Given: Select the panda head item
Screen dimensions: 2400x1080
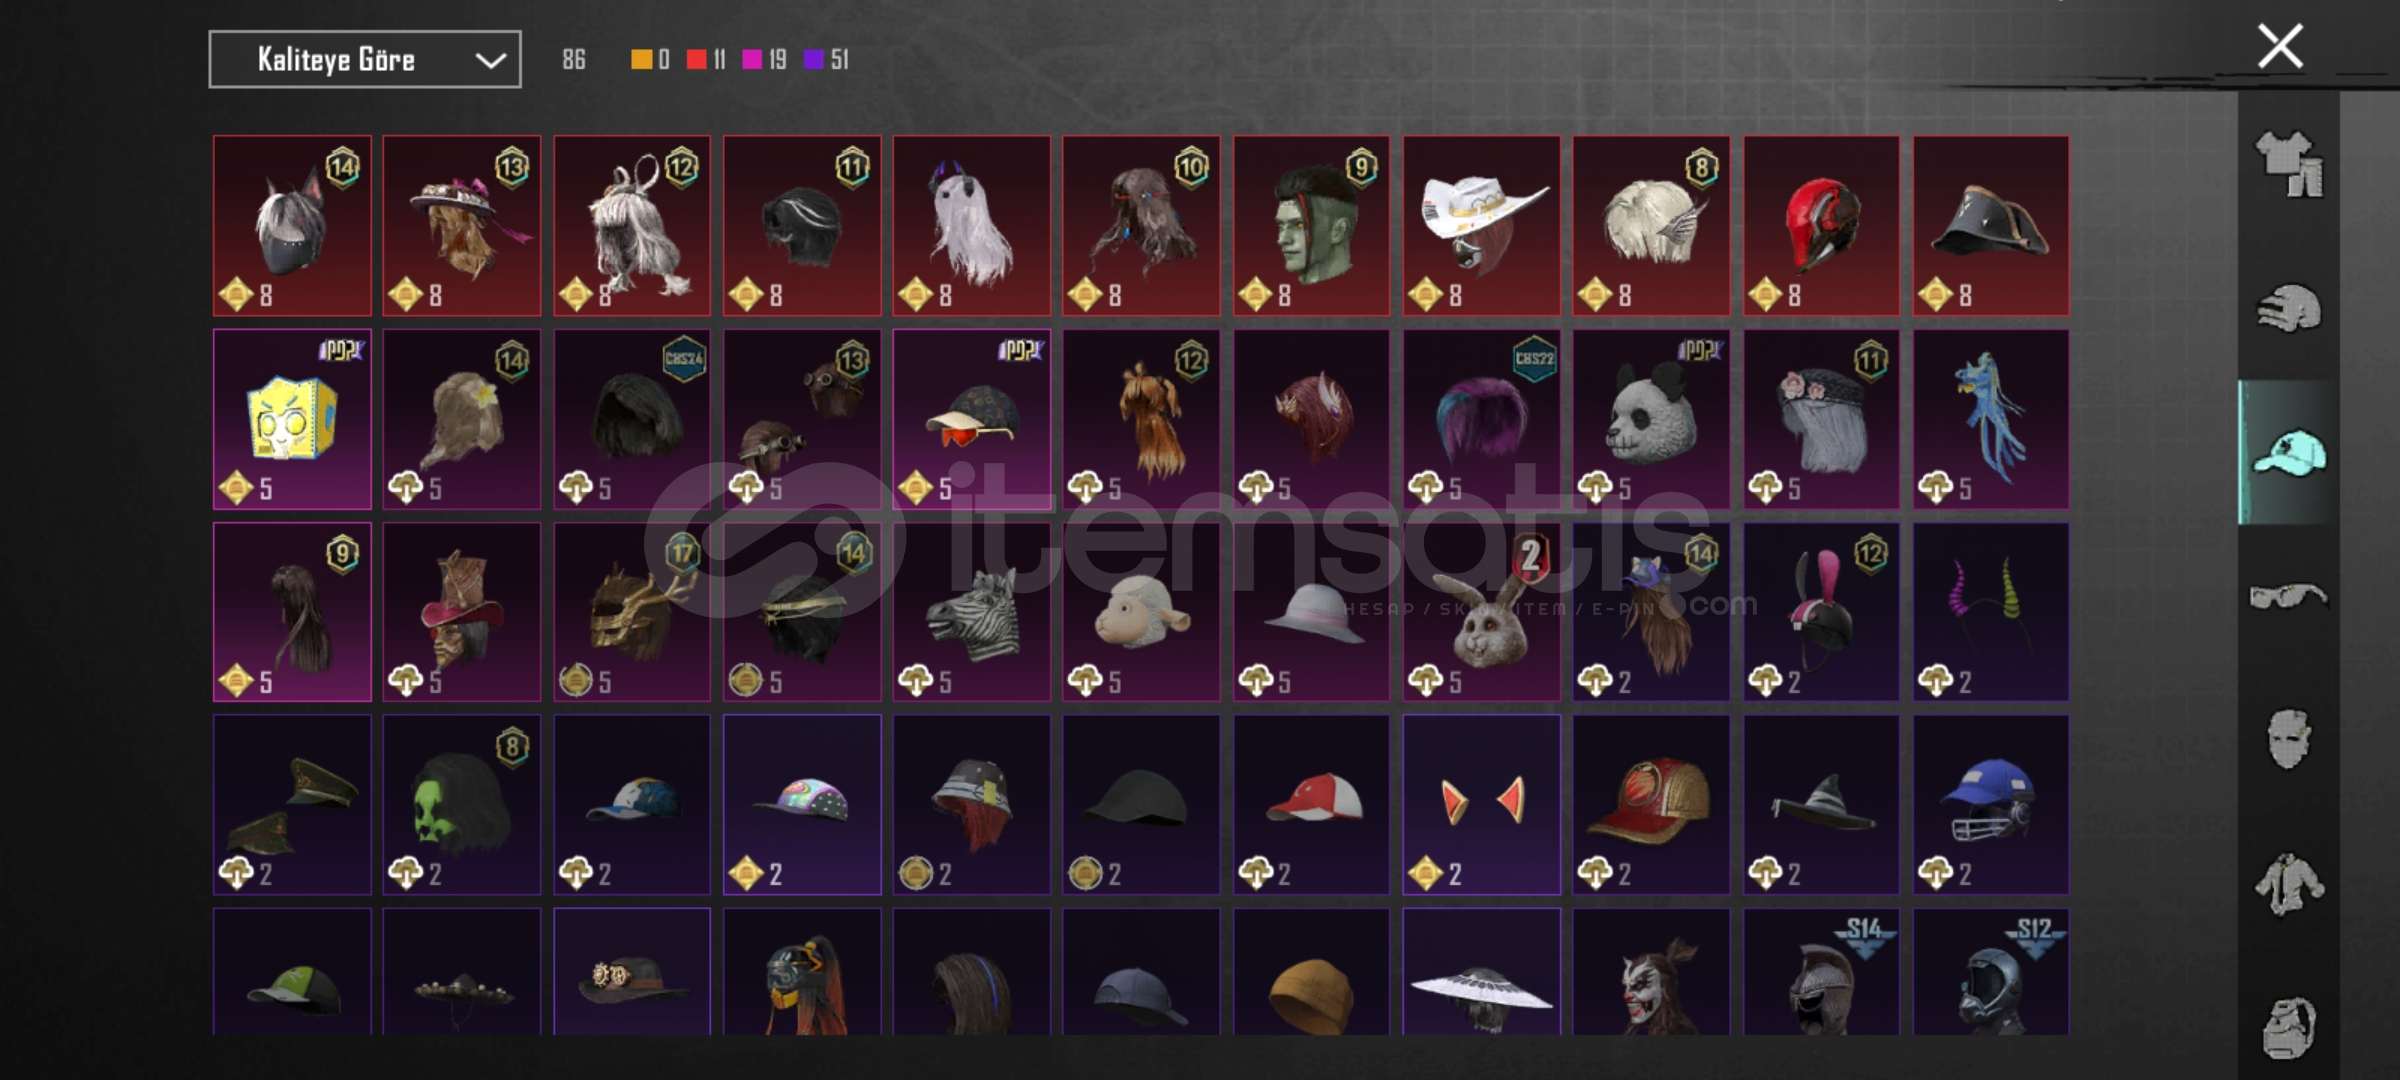Looking at the screenshot, I should pos(1651,419).
